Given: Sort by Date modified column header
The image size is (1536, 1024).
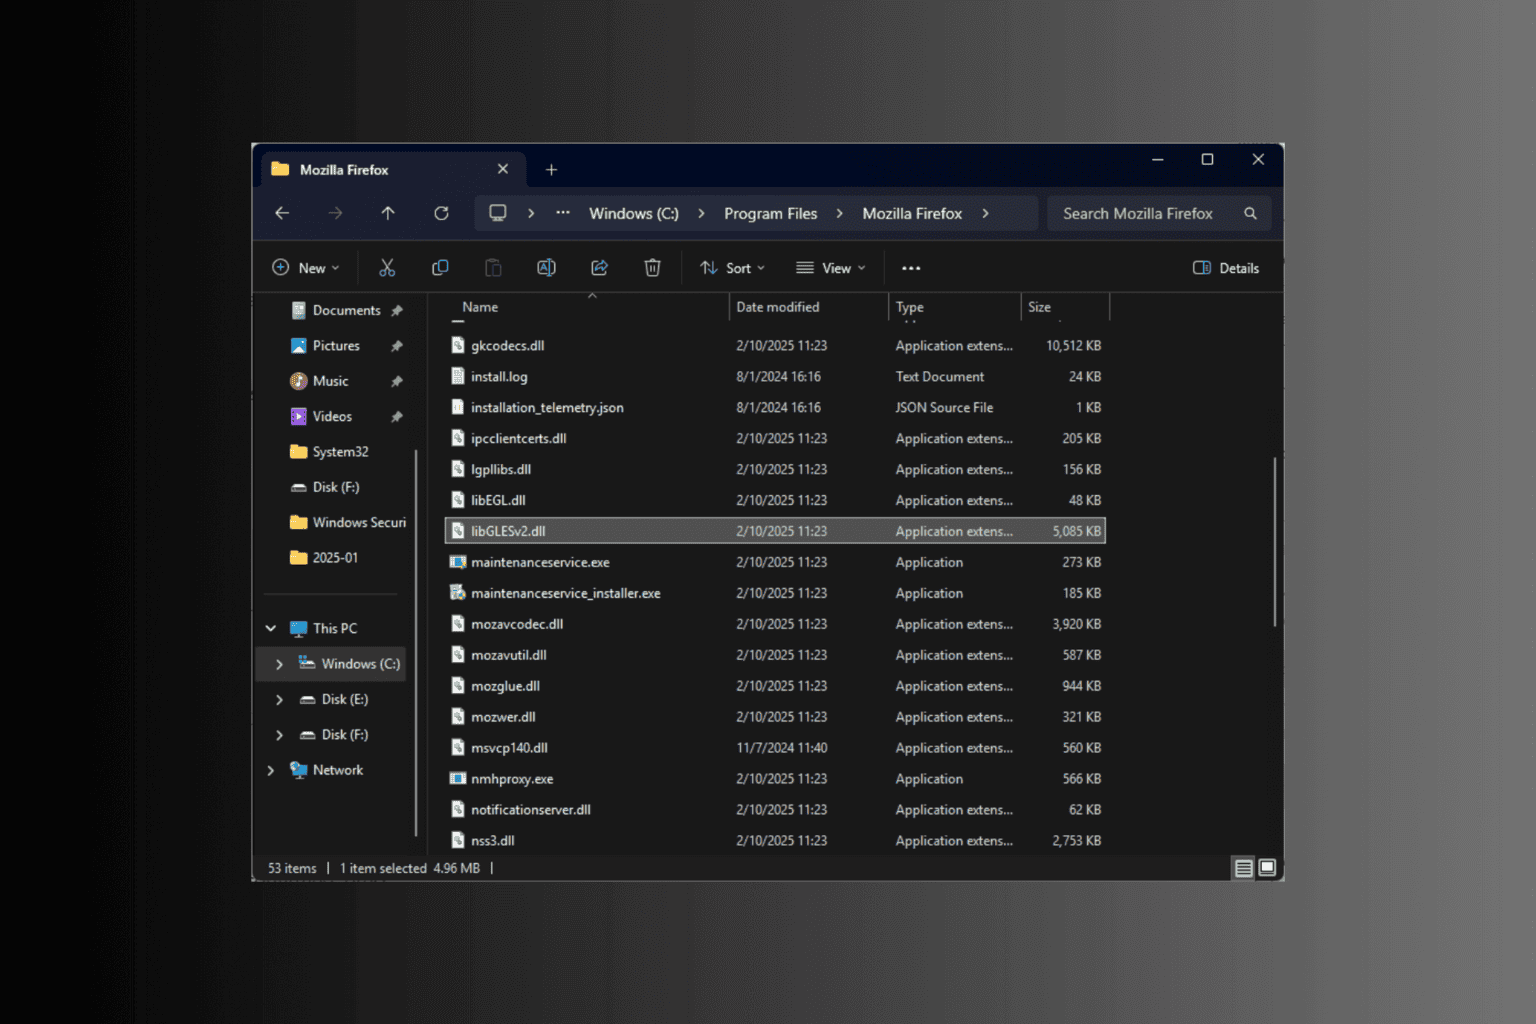Looking at the screenshot, I should pos(808,307).
